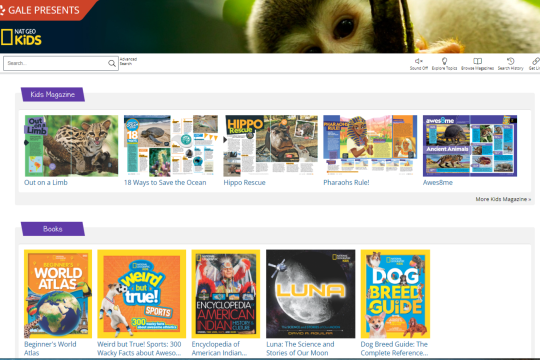This screenshot has height=360, width=540.
Task: Open Search History clock icon
Action: tap(510, 61)
